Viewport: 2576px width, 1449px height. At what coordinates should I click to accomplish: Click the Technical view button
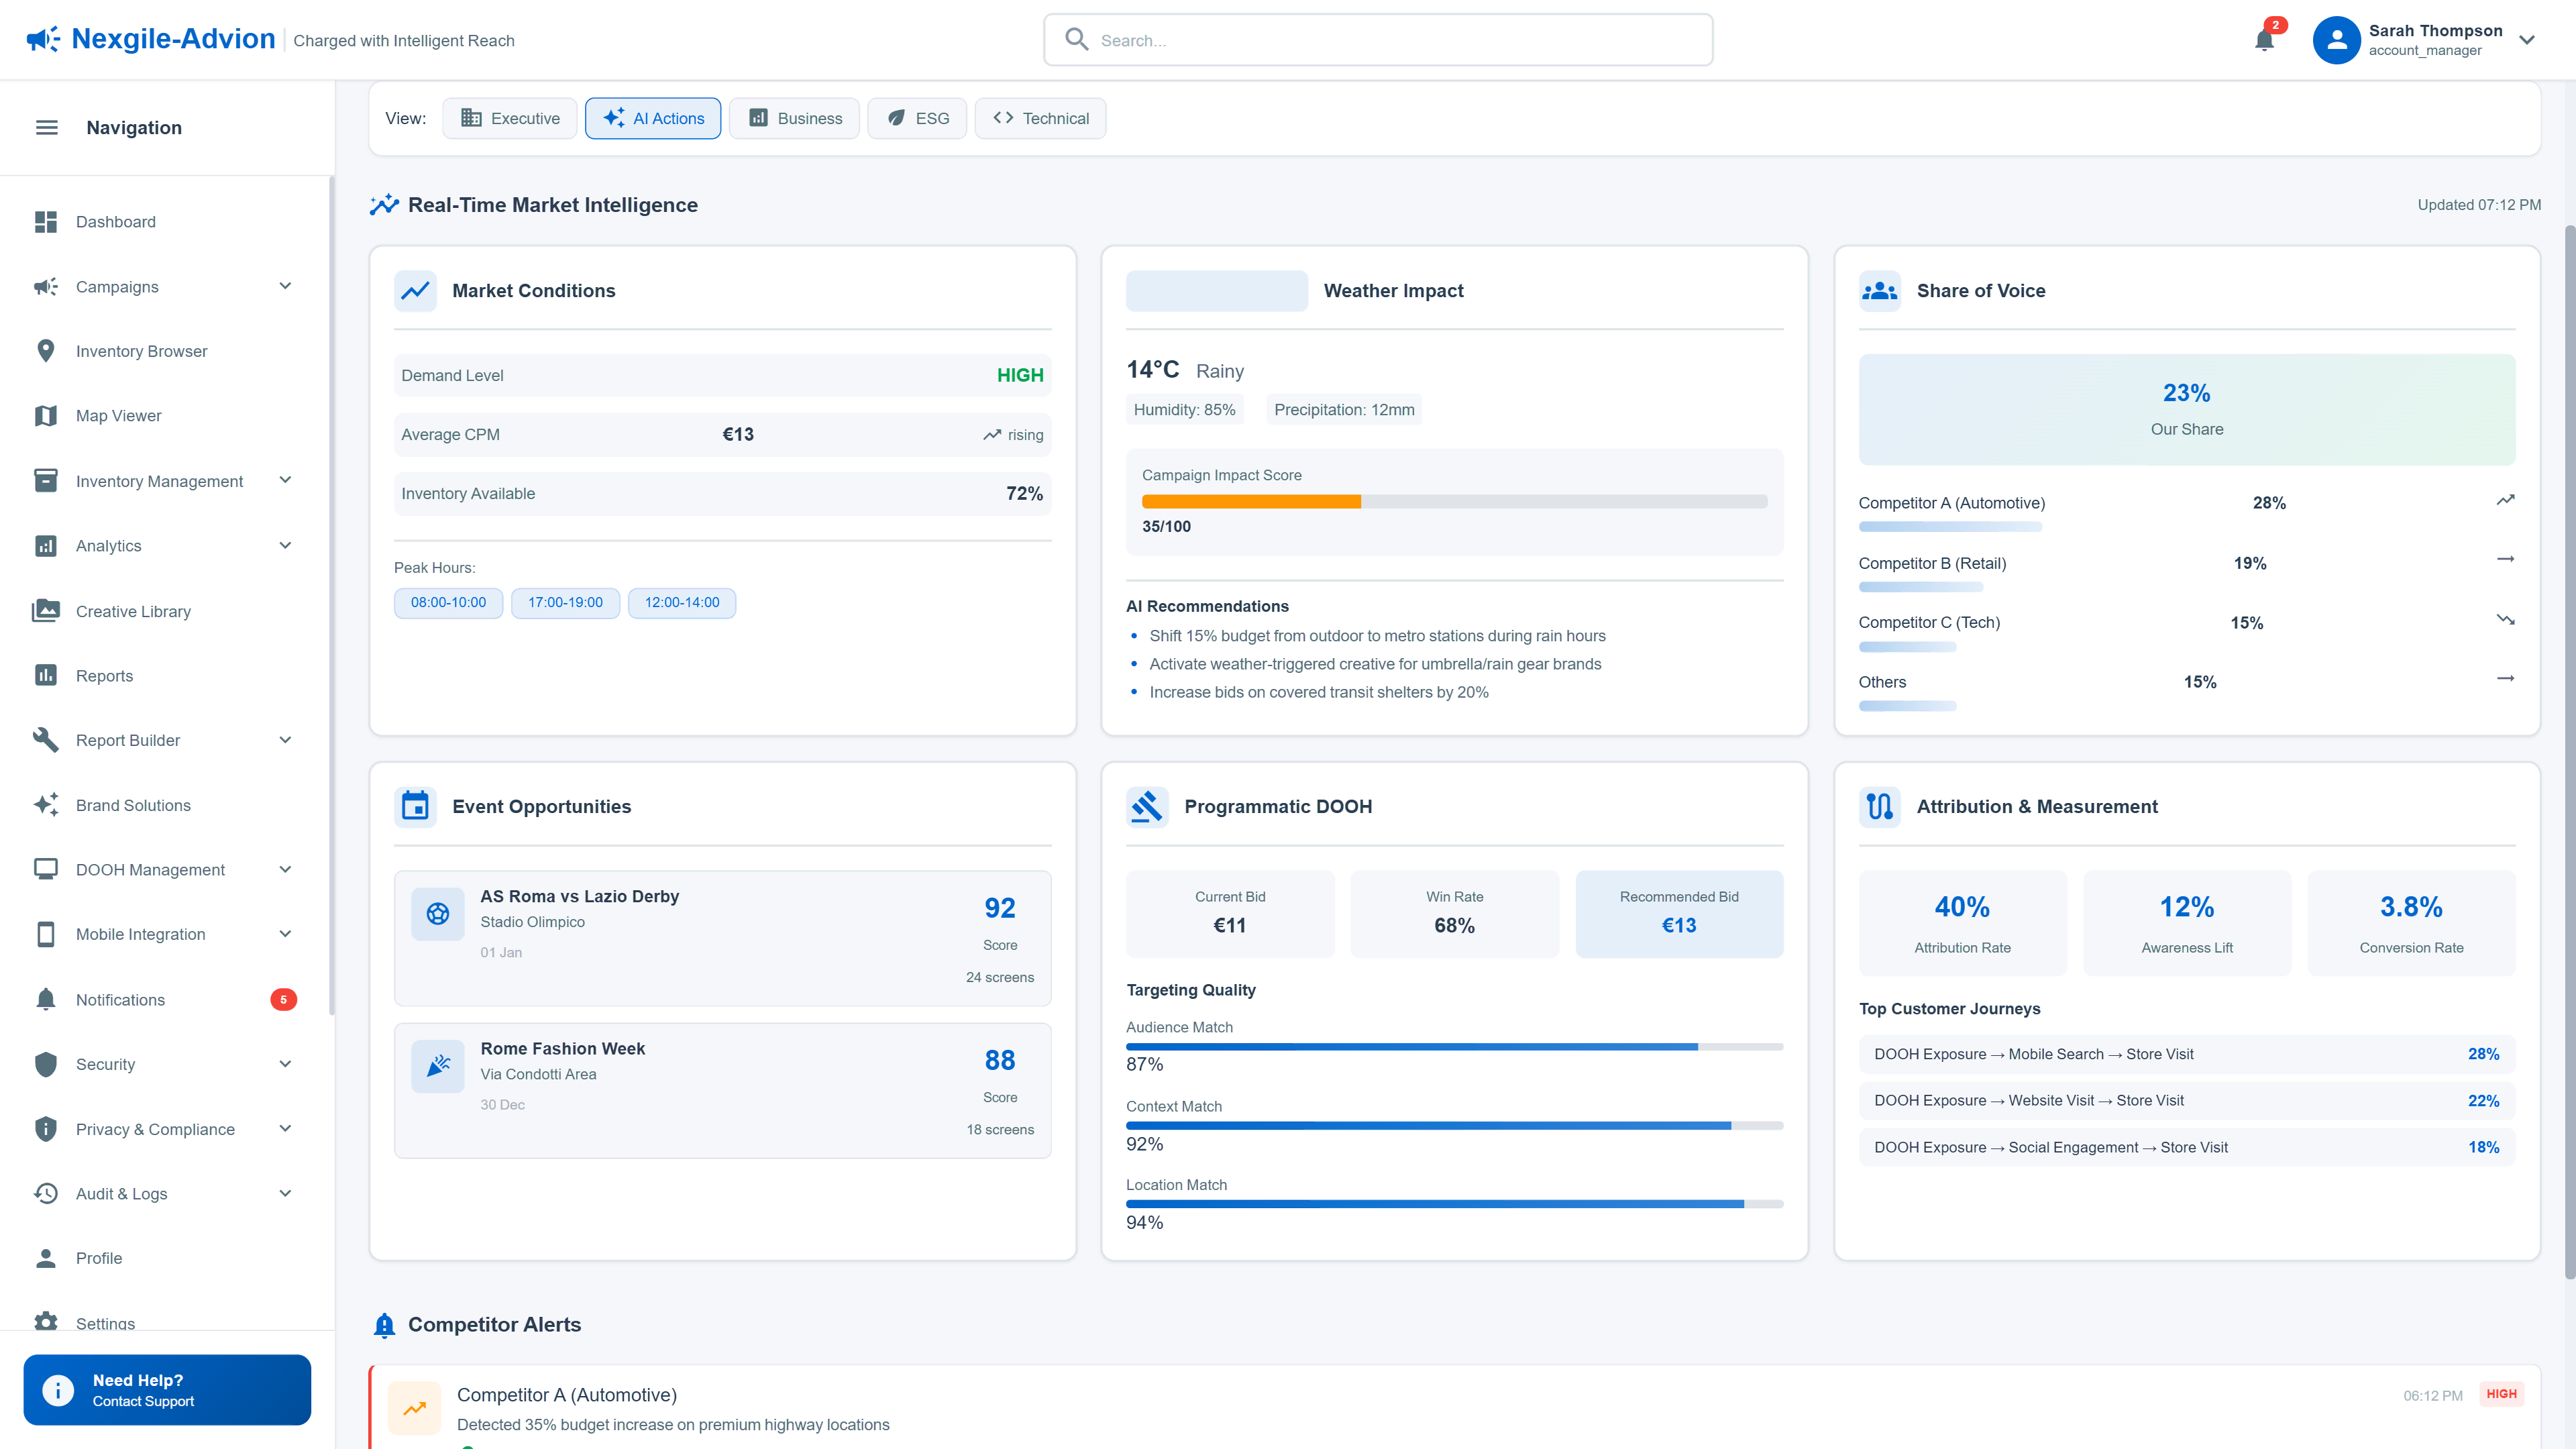[x=1040, y=118]
